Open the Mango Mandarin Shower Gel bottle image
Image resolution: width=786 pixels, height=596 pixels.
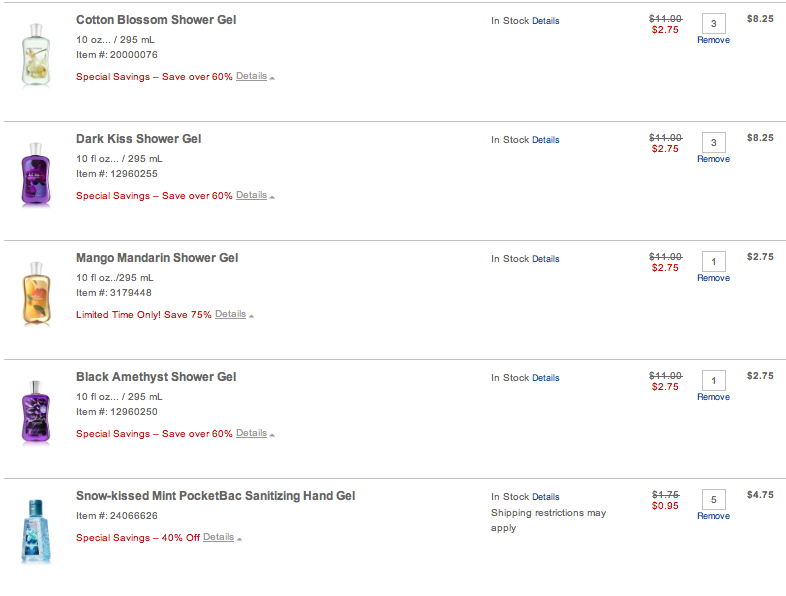[36, 294]
